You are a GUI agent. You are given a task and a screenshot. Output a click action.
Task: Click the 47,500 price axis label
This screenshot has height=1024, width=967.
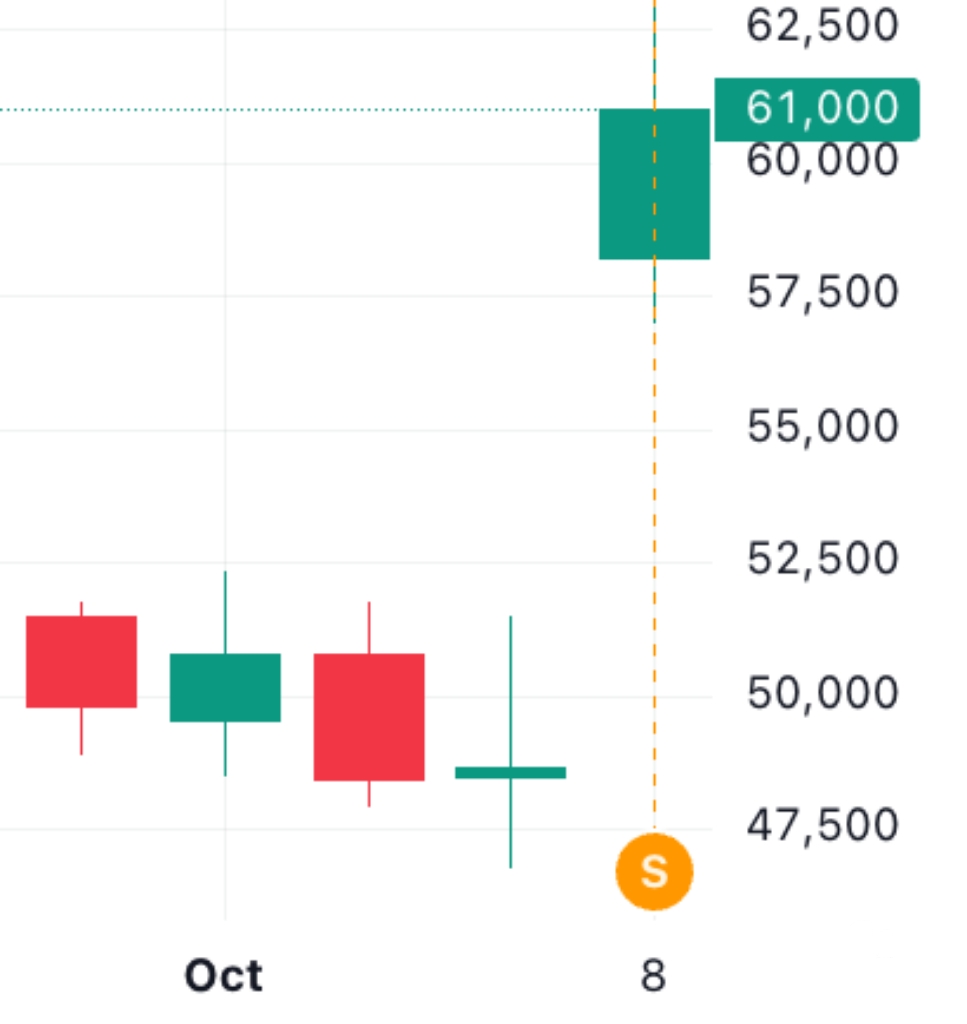pyautogui.click(x=822, y=825)
